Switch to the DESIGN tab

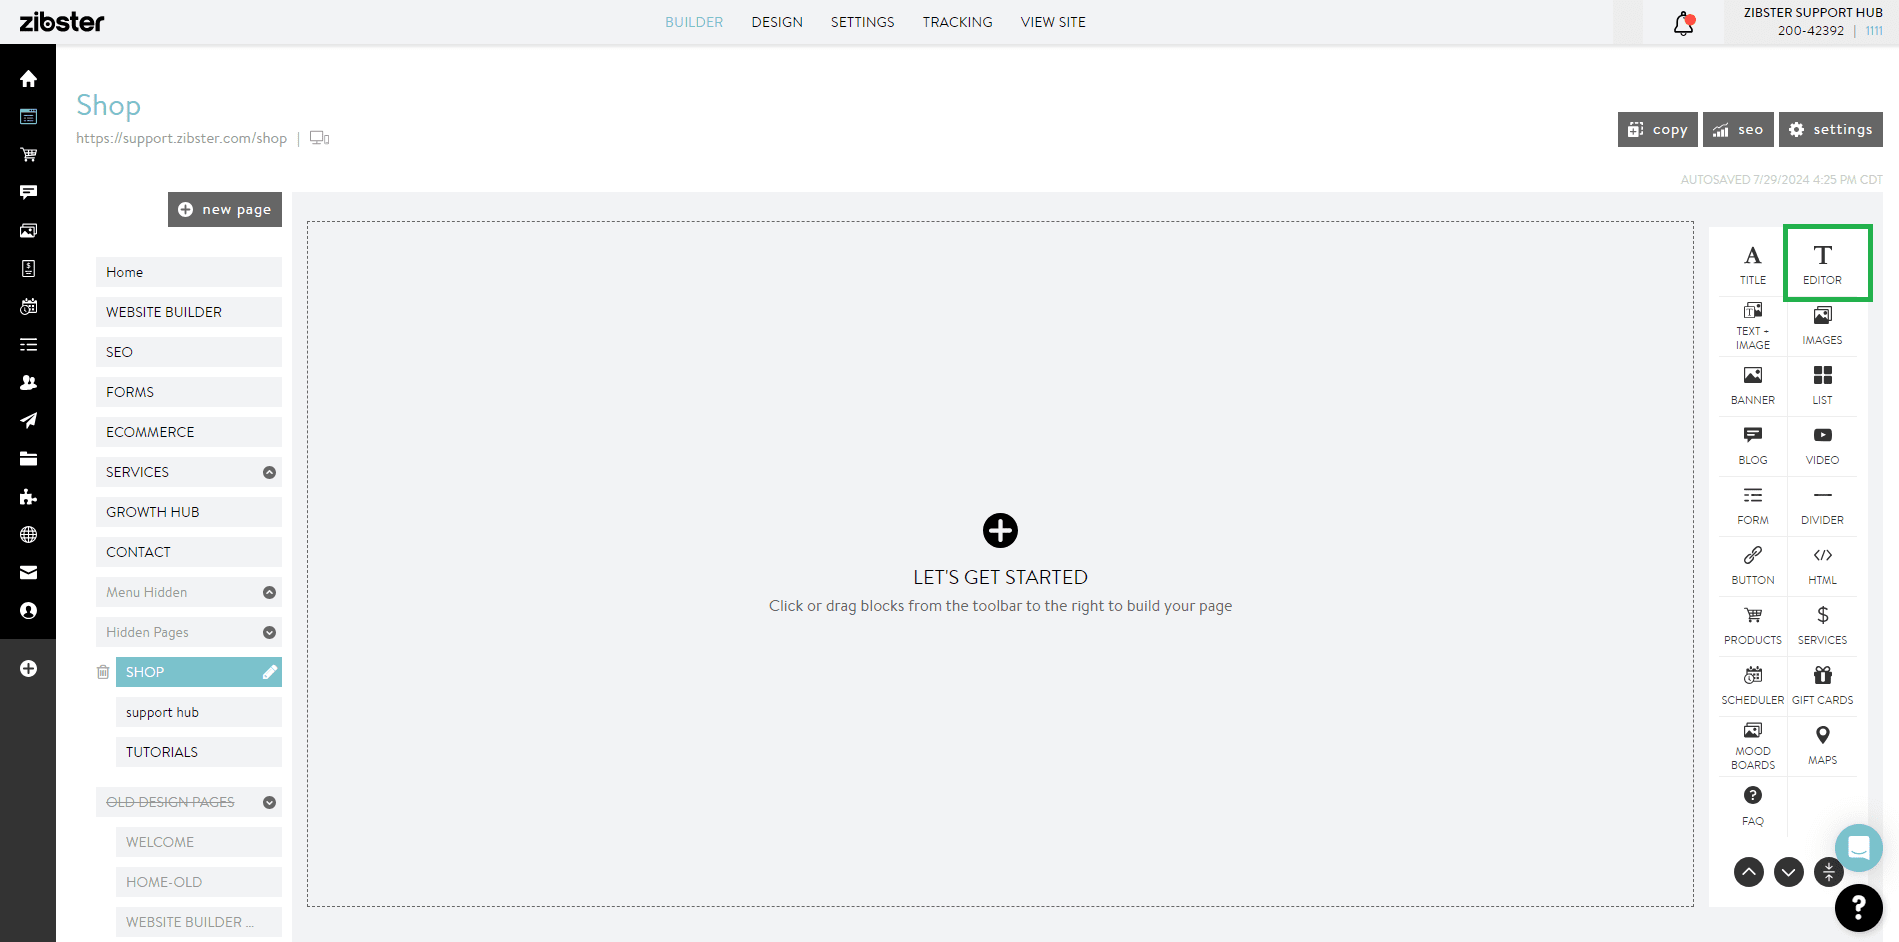click(x=777, y=22)
